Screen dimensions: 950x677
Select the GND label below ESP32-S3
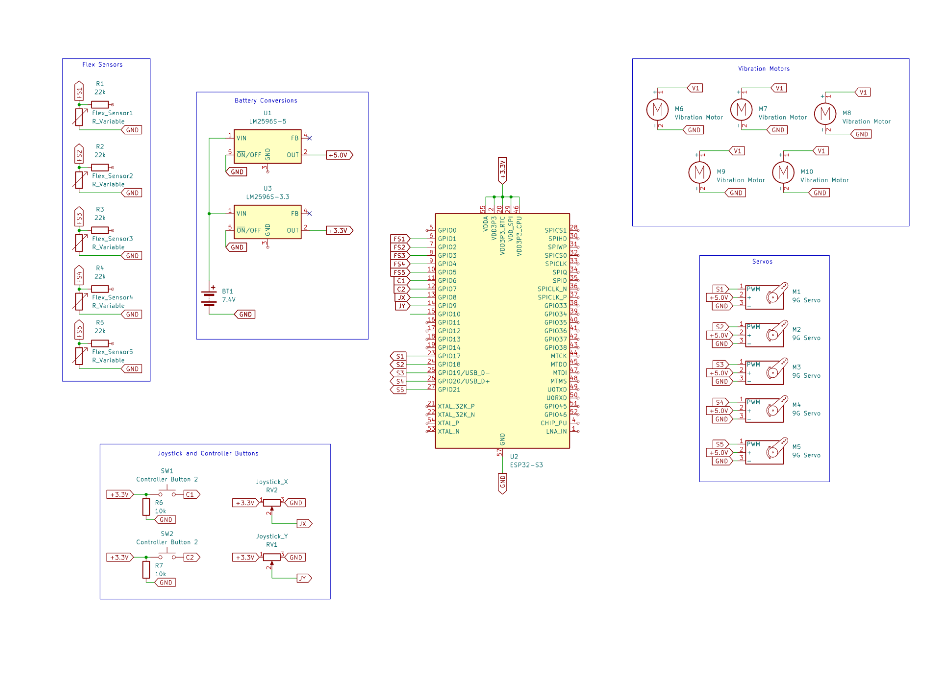(502, 483)
